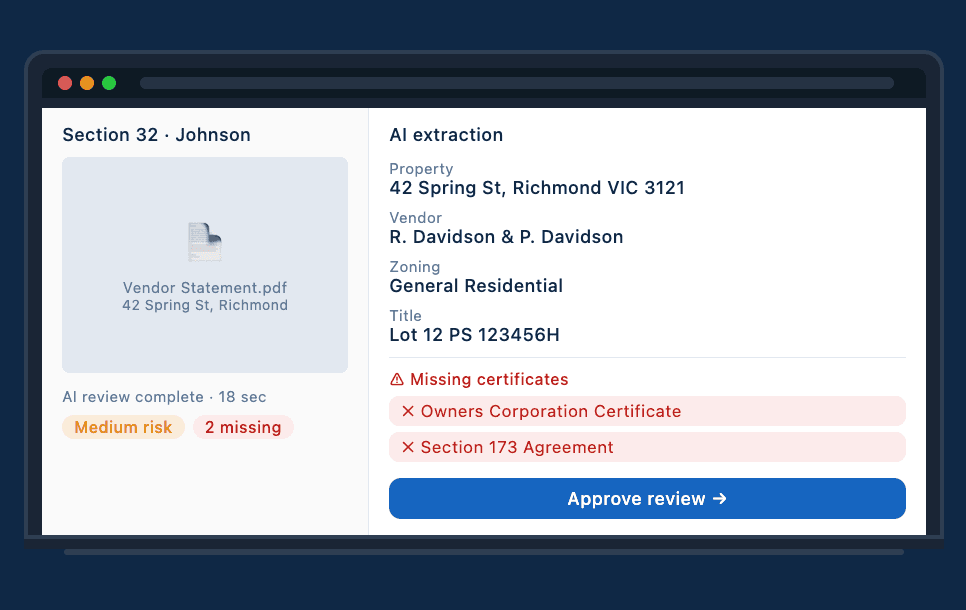
Task: Click the green maximize window dot
Action: (109, 83)
